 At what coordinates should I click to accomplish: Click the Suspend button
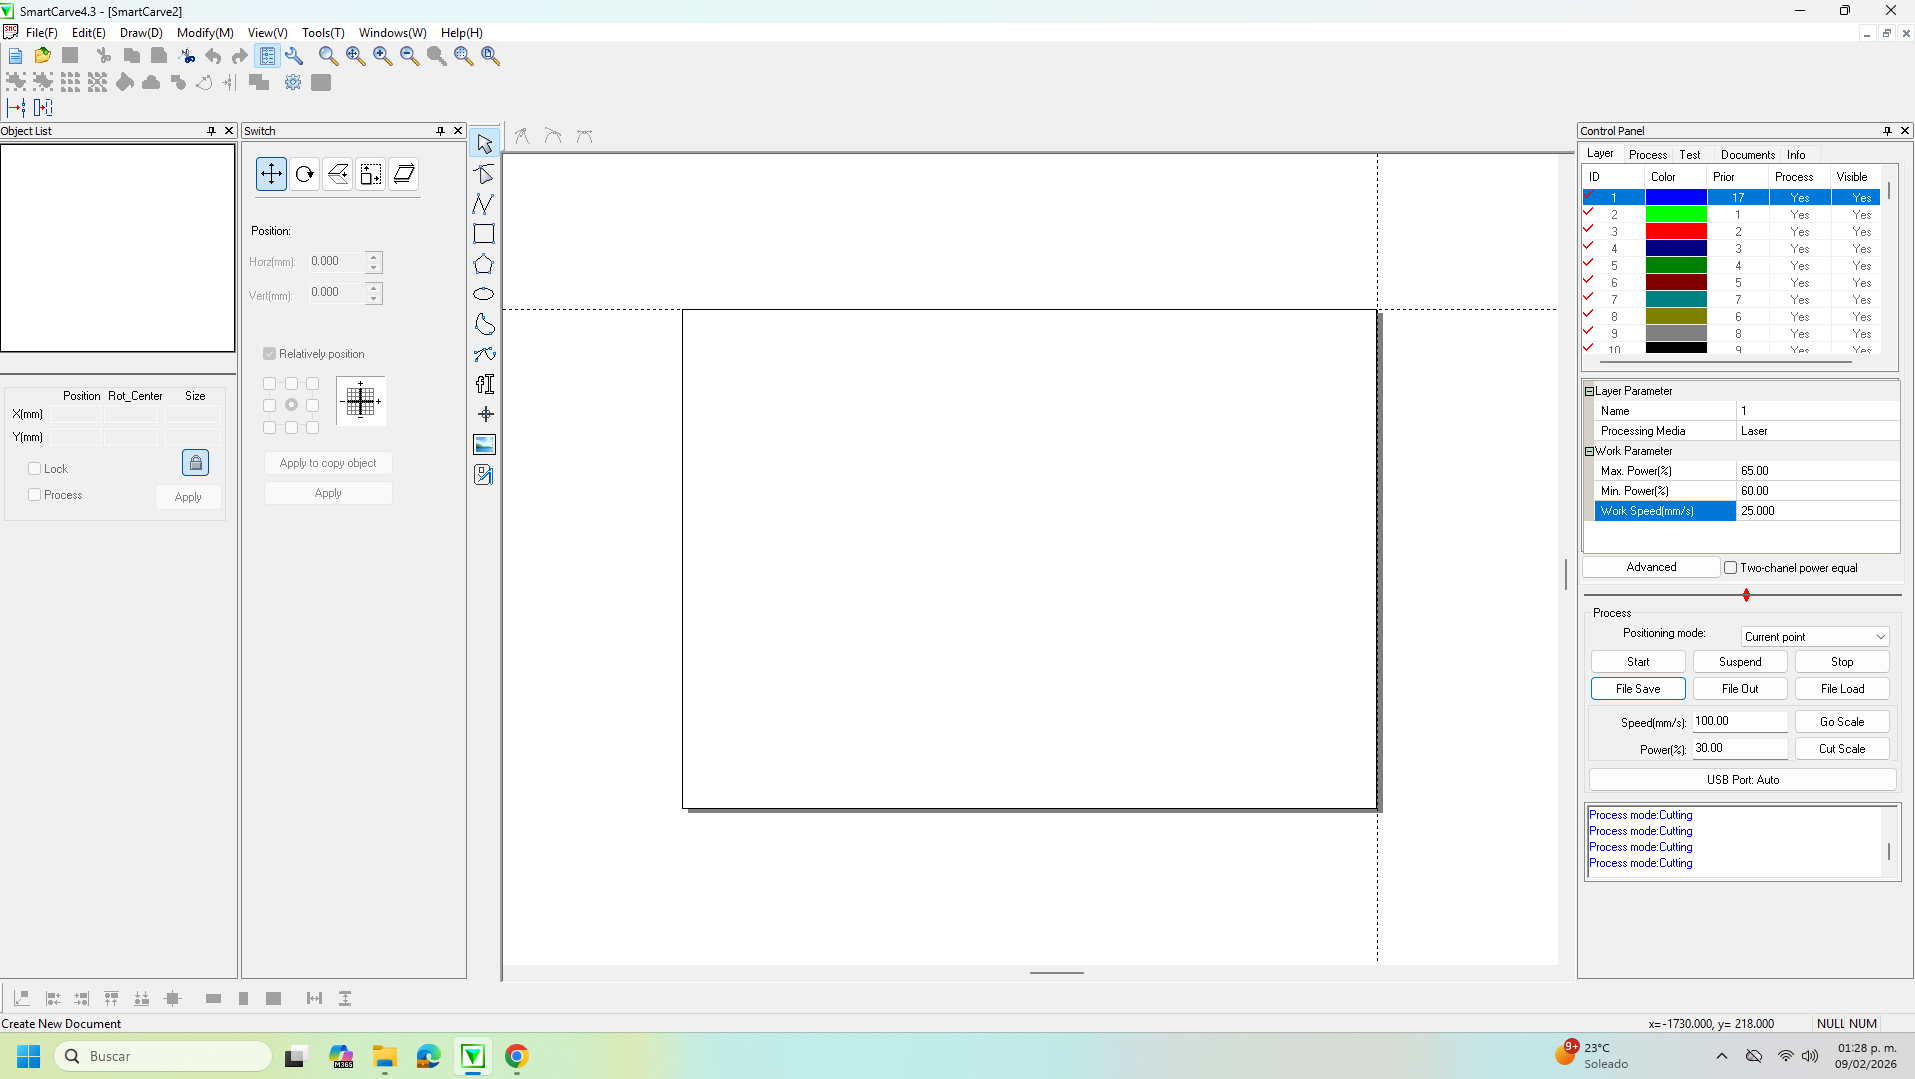(1740, 662)
